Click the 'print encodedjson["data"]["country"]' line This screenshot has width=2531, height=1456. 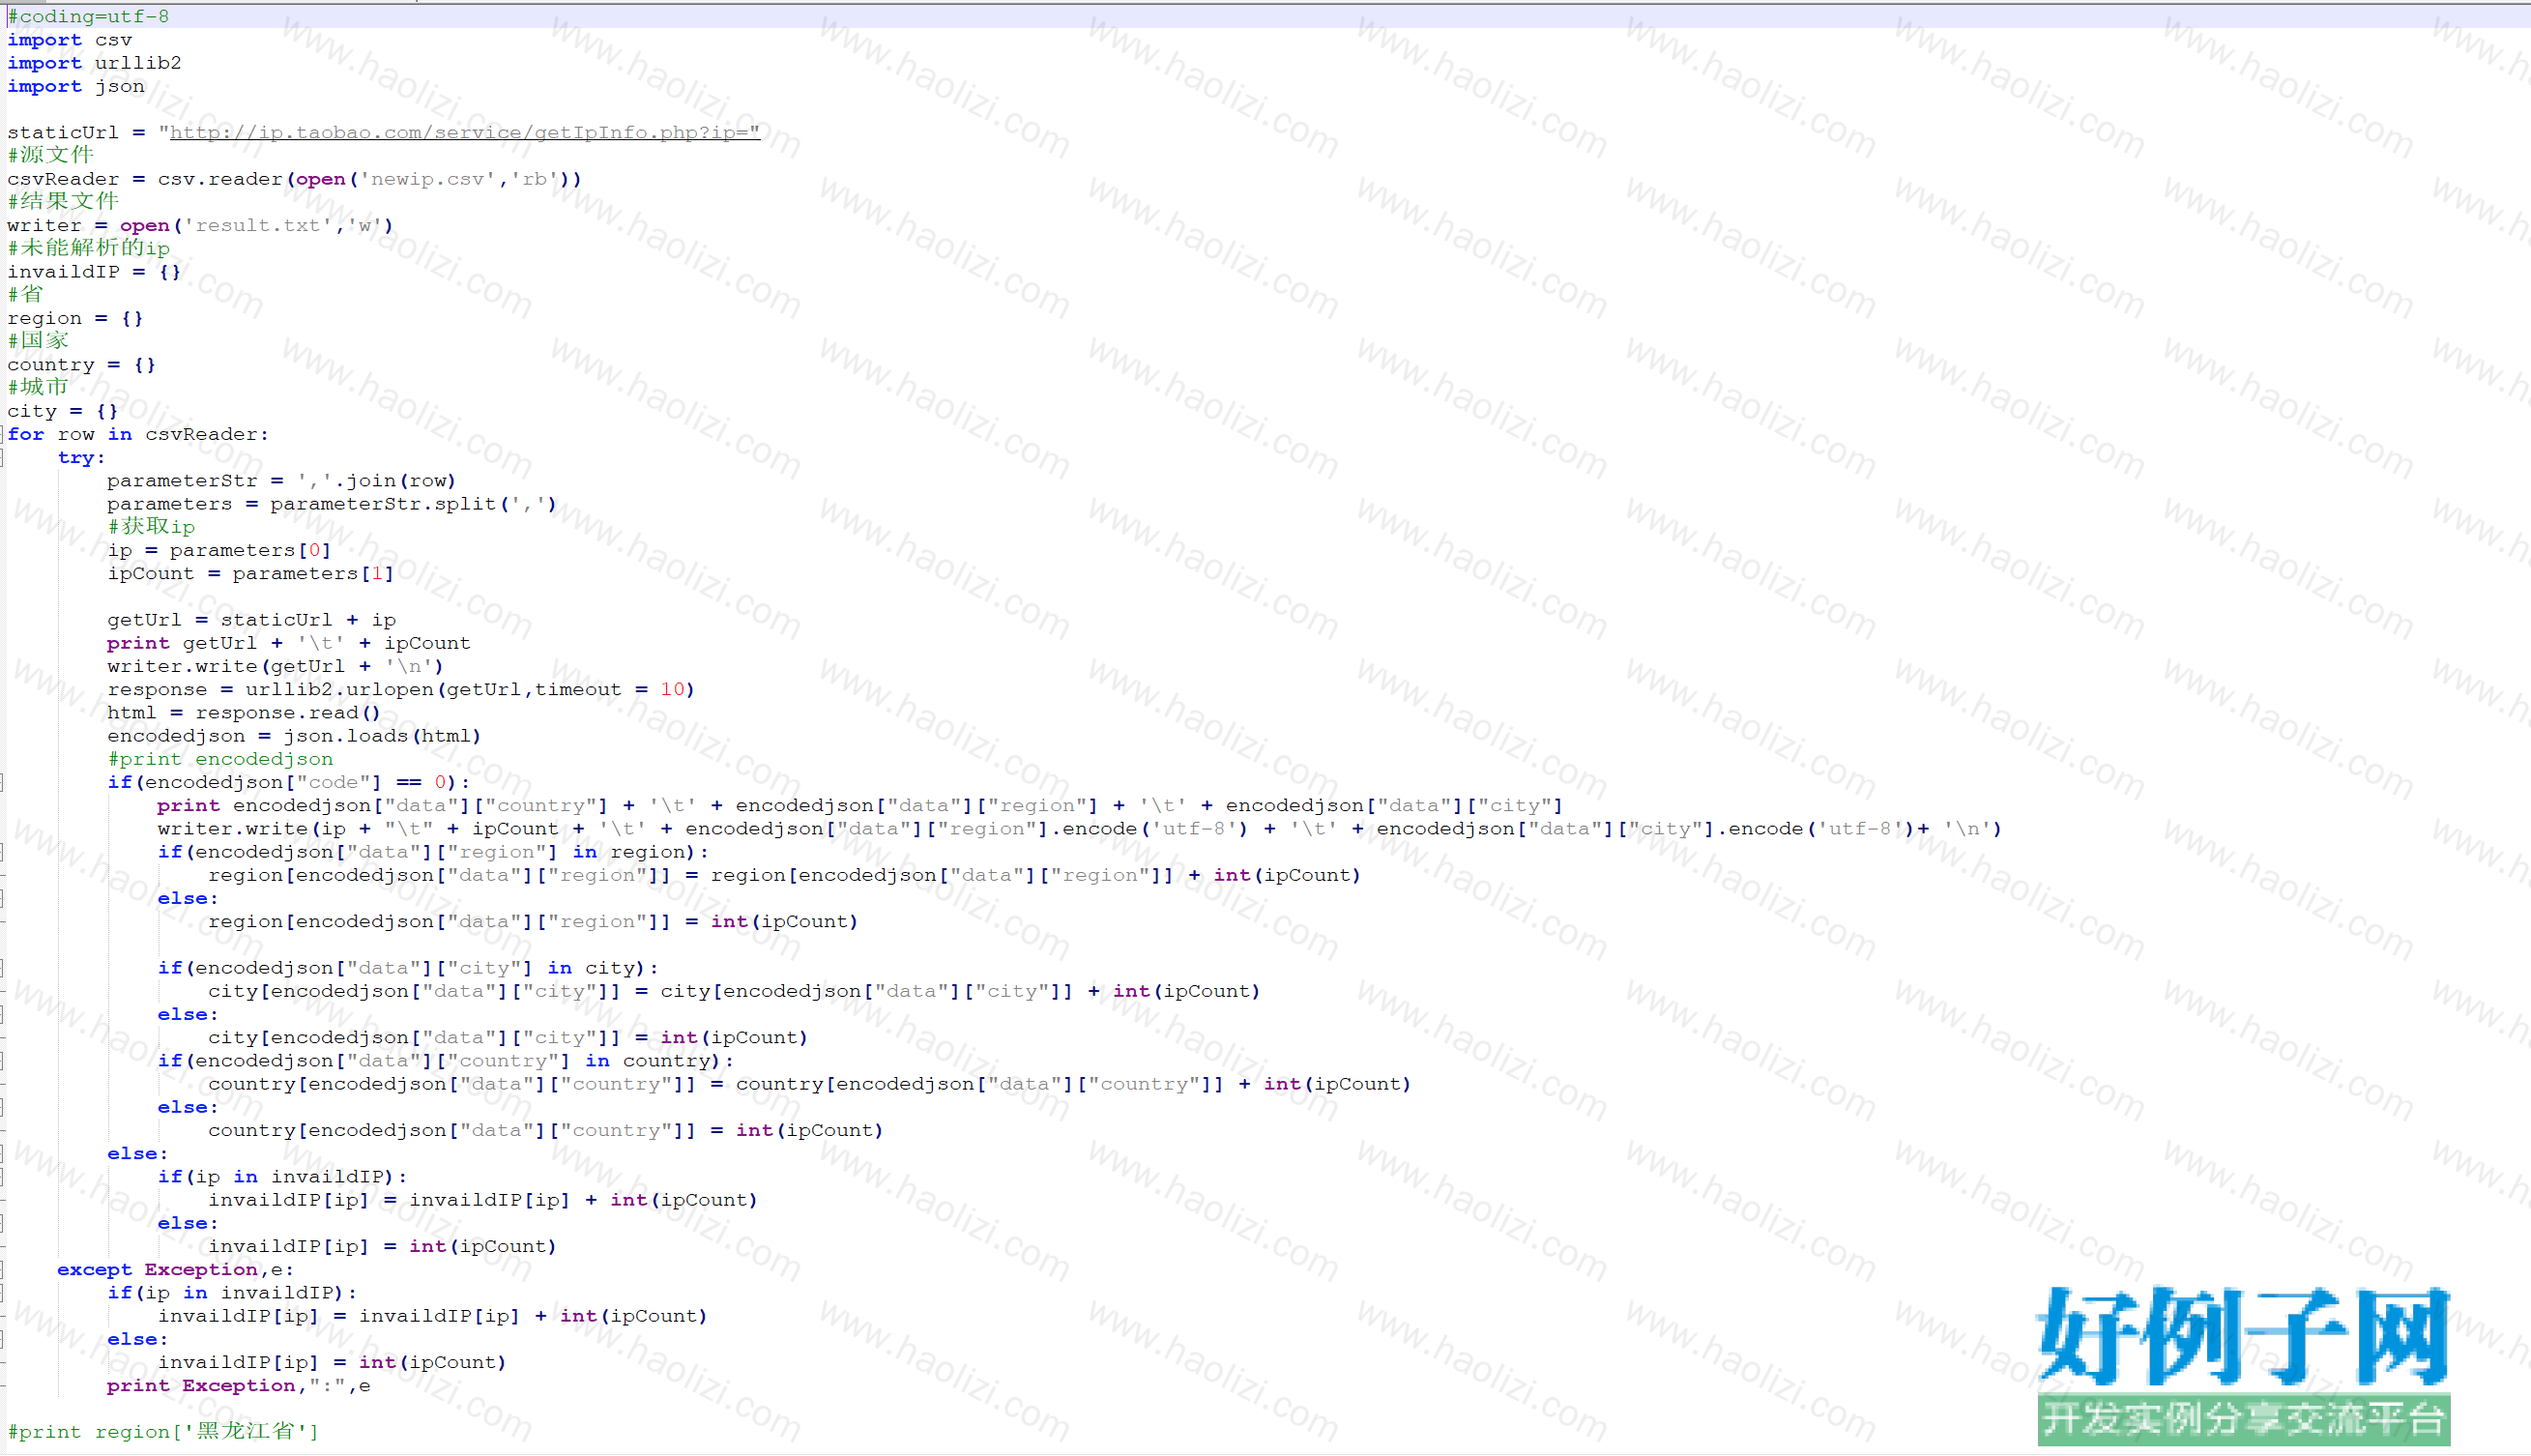[860, 805]
